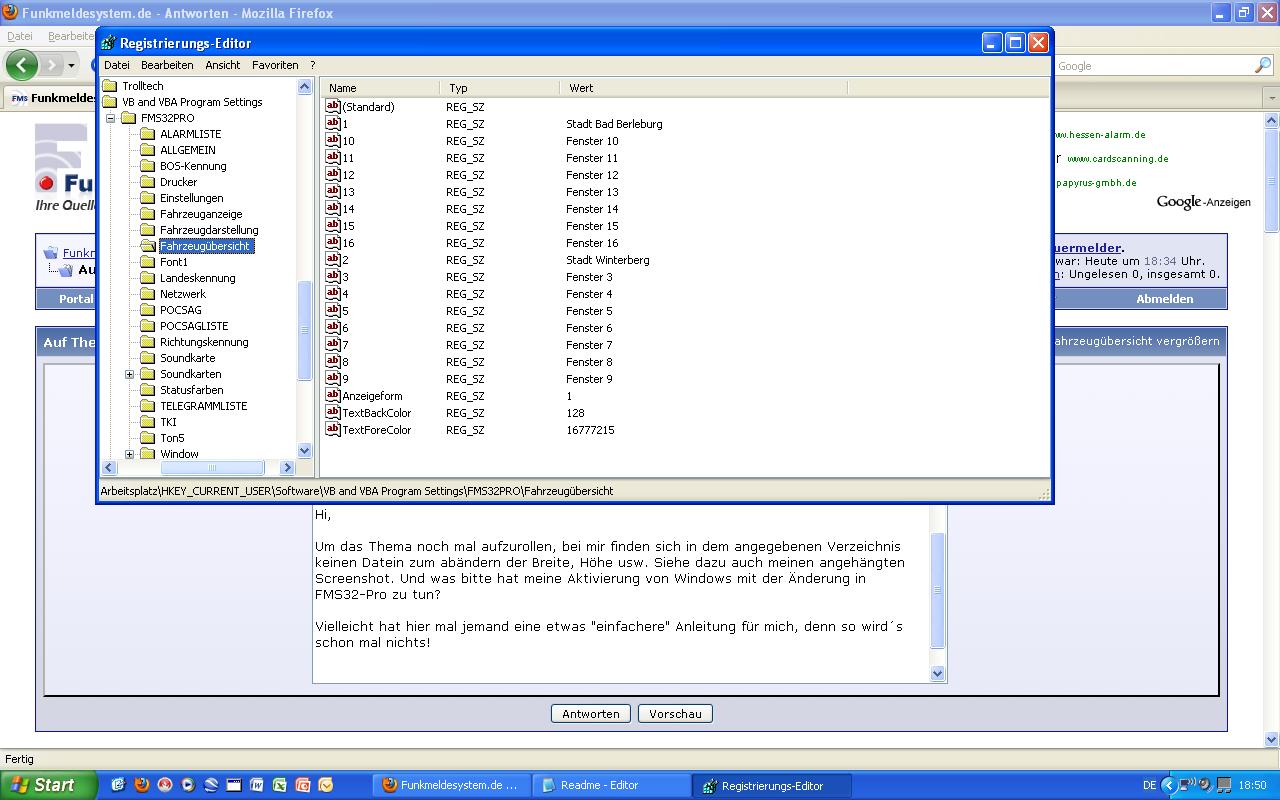Viewport: 1280px width, 800px height.
Task: Collapse the FMS32PRO registry key
Action: click(110, 118)
